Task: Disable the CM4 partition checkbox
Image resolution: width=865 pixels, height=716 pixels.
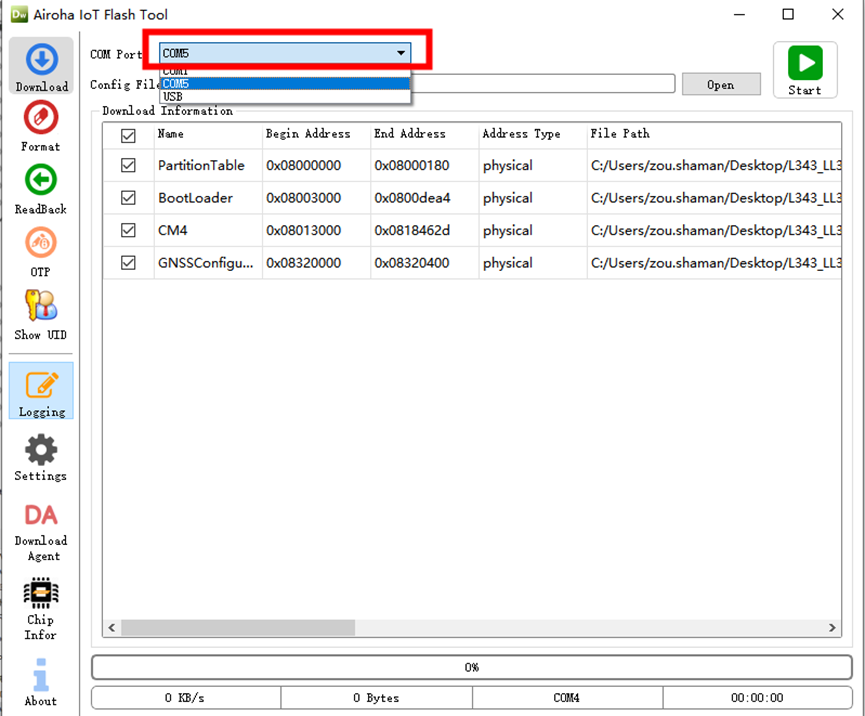Action: point(128,231)
